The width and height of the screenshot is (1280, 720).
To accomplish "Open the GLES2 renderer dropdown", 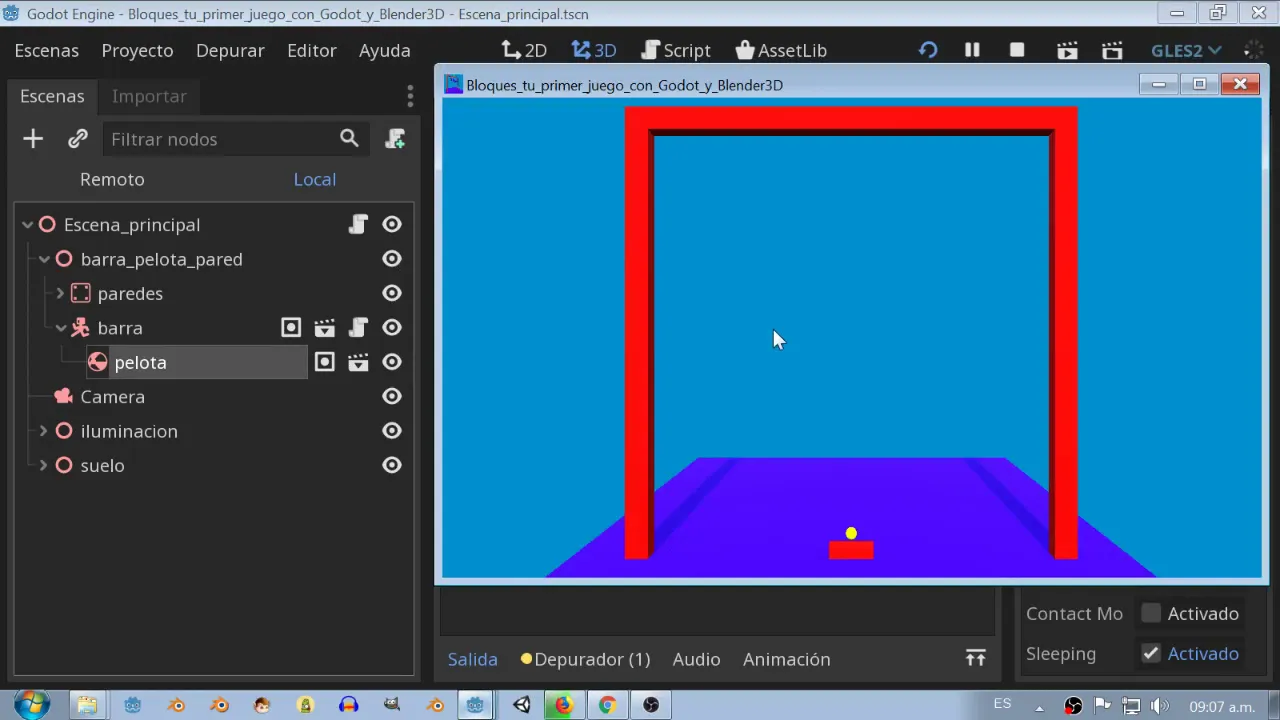I will pos(1186,50).
